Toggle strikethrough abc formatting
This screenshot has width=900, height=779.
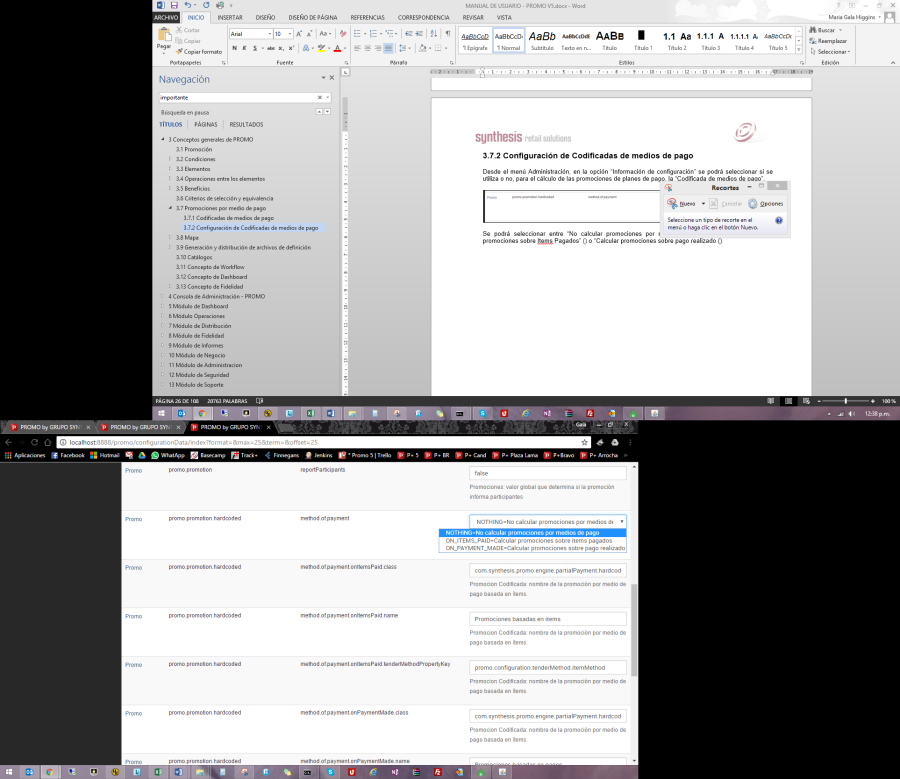tap(271, 48)
